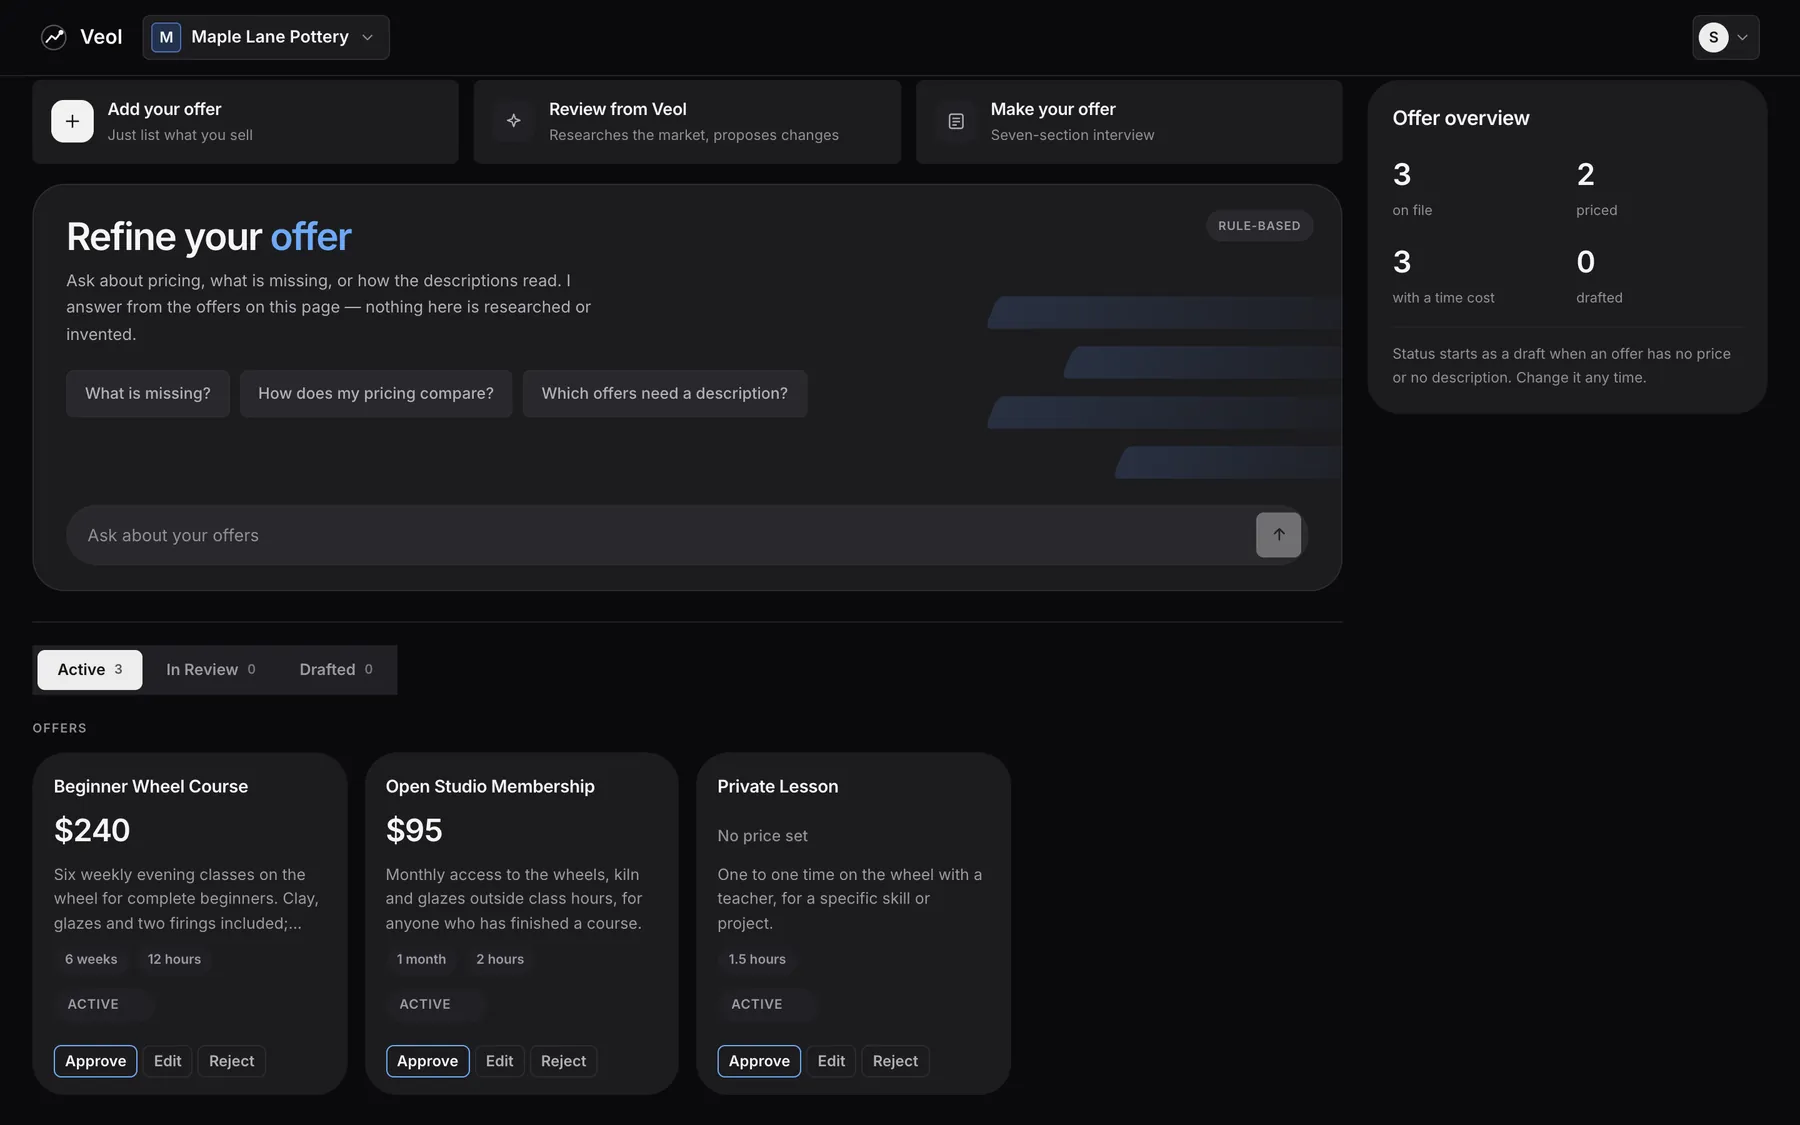Screen dimensions: 1800x1125
Task: Click the $240 price
Action: click(92, 830)
